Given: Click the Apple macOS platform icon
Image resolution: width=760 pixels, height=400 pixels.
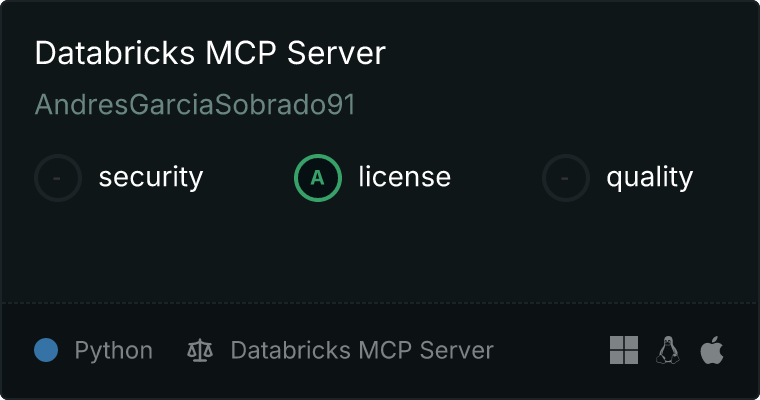Looking at the screenshot, I should 712,350.
